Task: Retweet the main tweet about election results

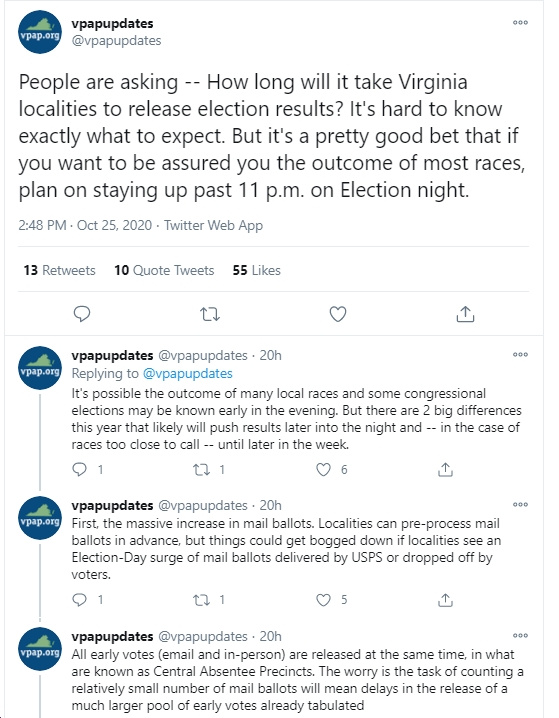Action: pos(210,314)
